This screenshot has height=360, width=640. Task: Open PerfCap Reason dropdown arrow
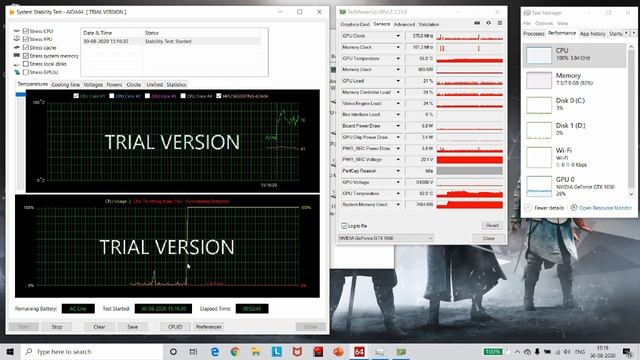(398, 171)
